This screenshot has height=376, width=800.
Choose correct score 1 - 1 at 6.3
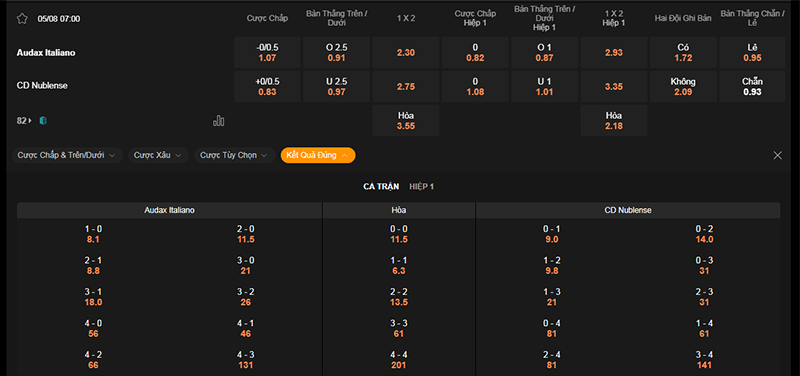pyautogui.click(x=399, y=265)
